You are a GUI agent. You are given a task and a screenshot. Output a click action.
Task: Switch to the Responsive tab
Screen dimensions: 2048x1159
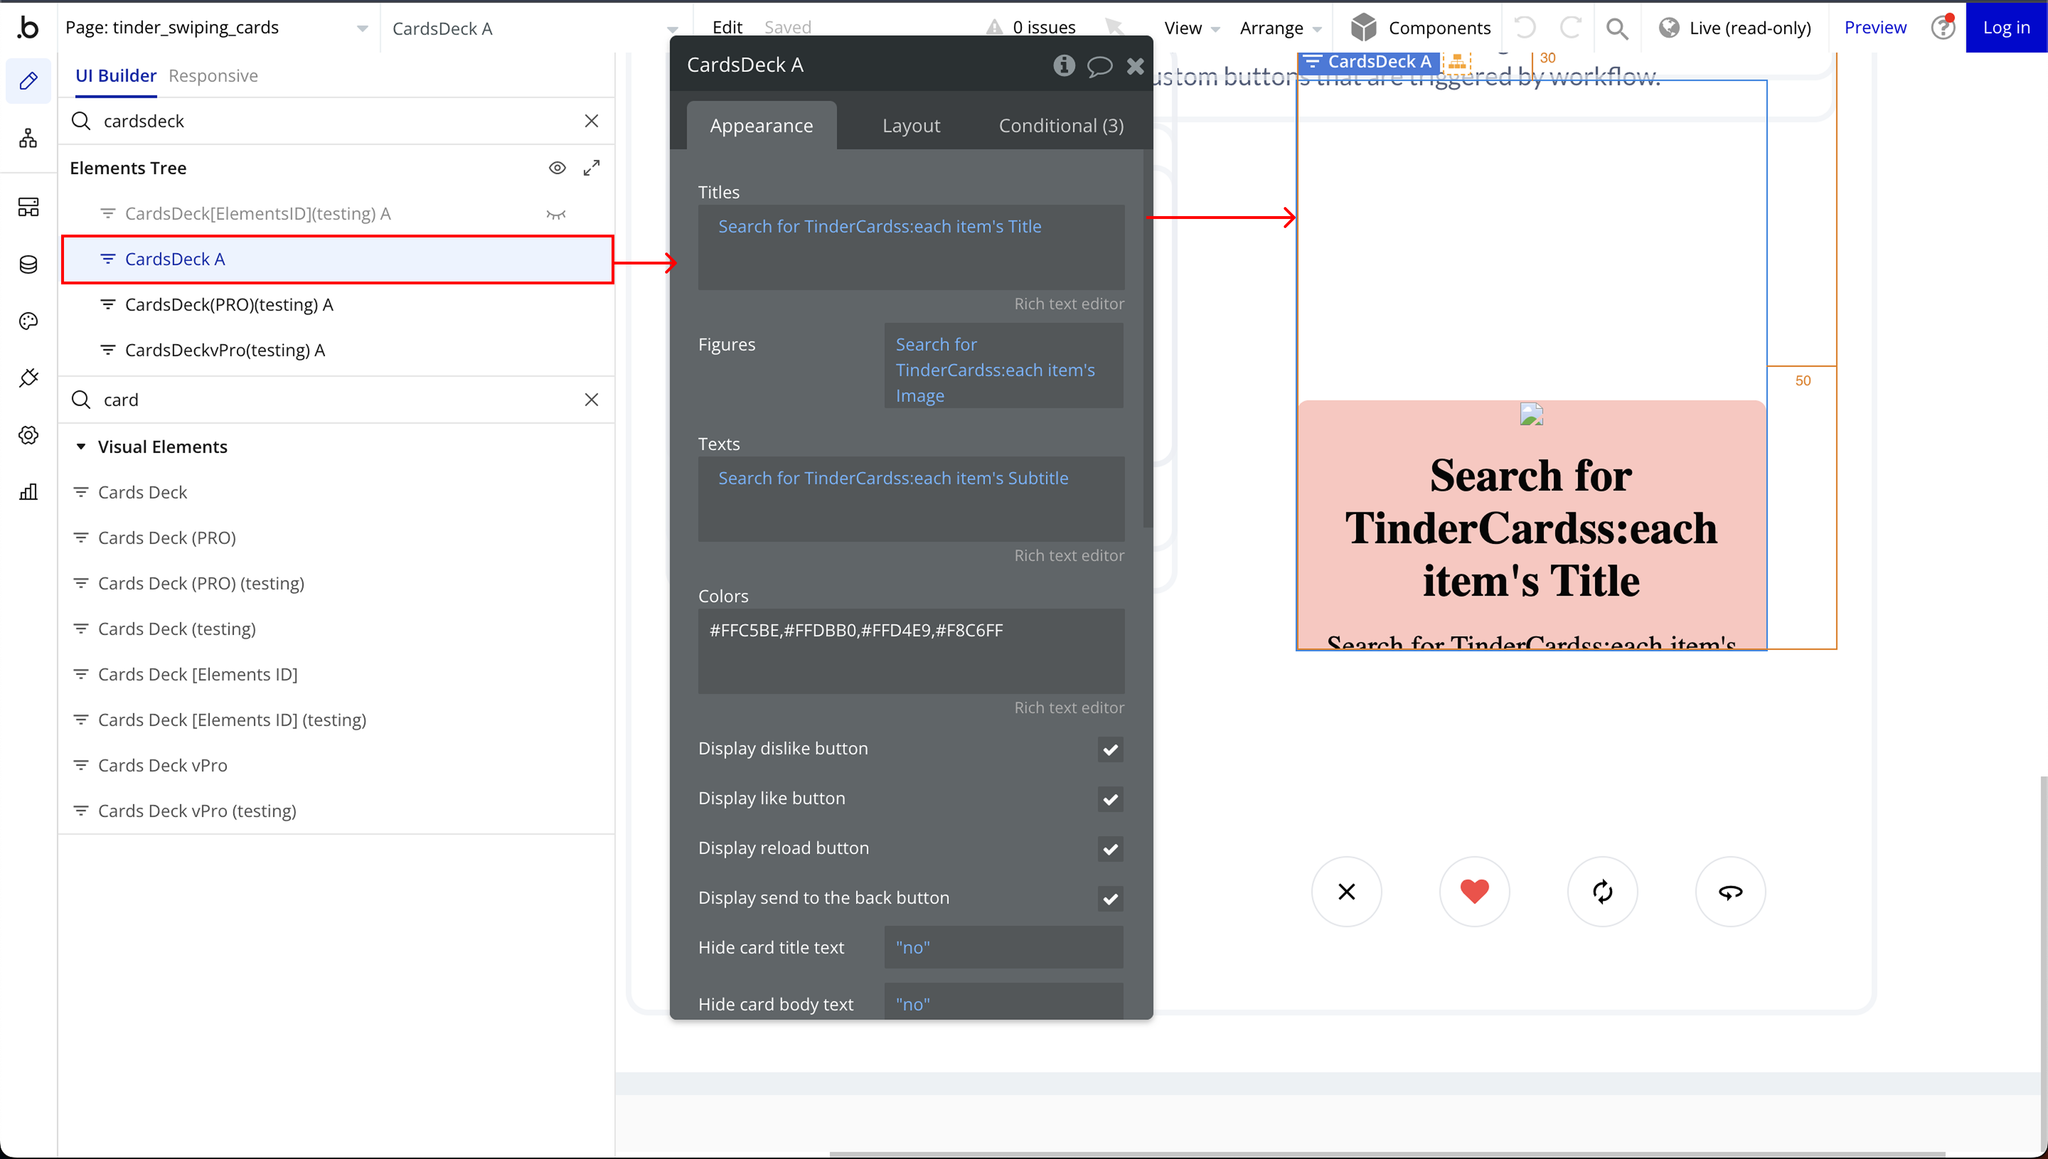(x=213, y=76)
